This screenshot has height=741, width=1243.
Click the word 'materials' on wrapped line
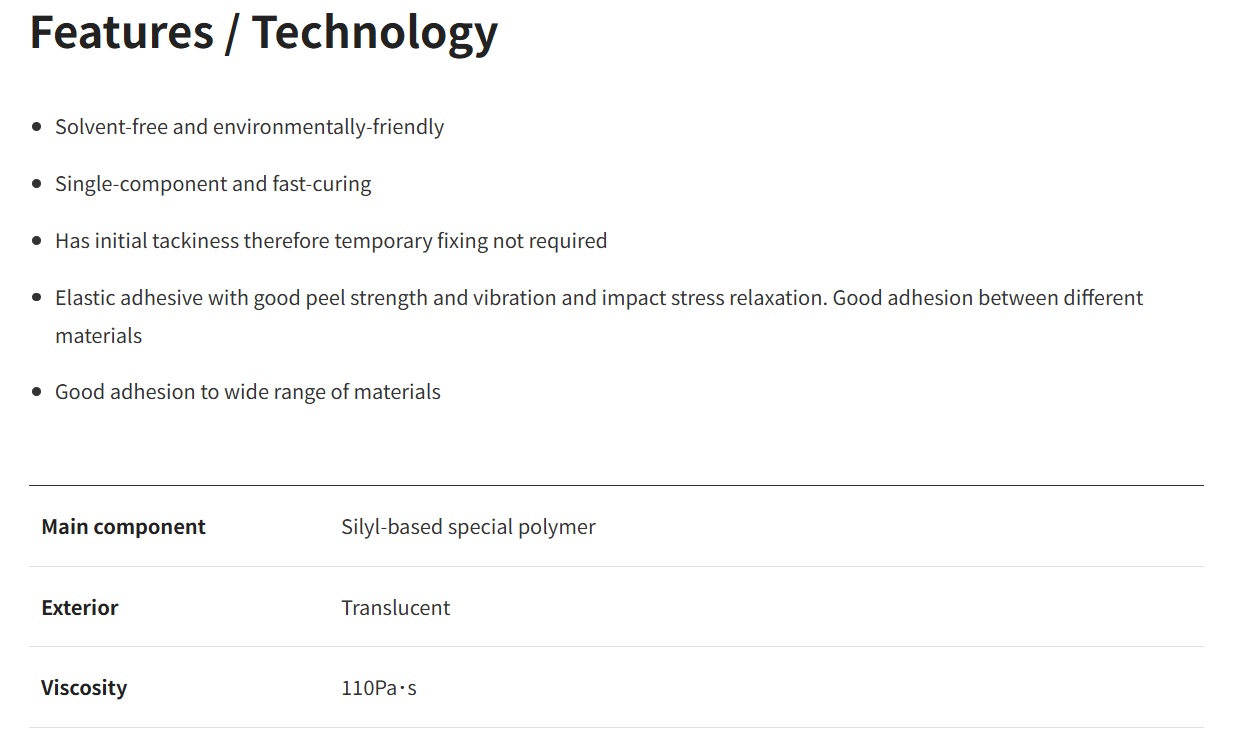(98, 336)
